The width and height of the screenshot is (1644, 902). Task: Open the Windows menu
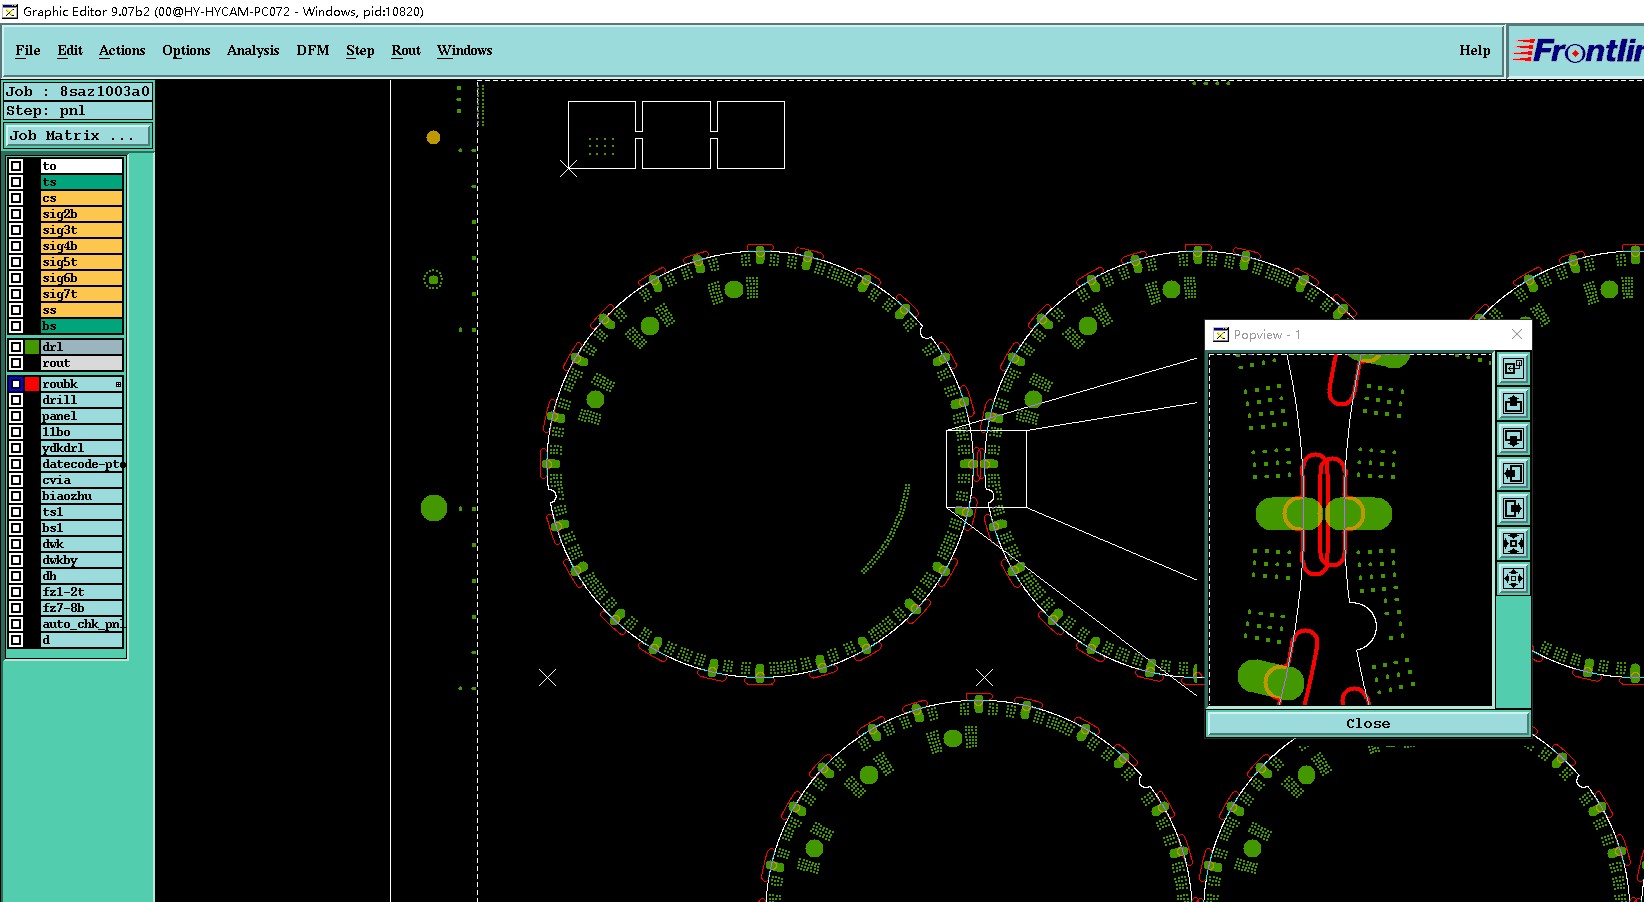point(465,50)
